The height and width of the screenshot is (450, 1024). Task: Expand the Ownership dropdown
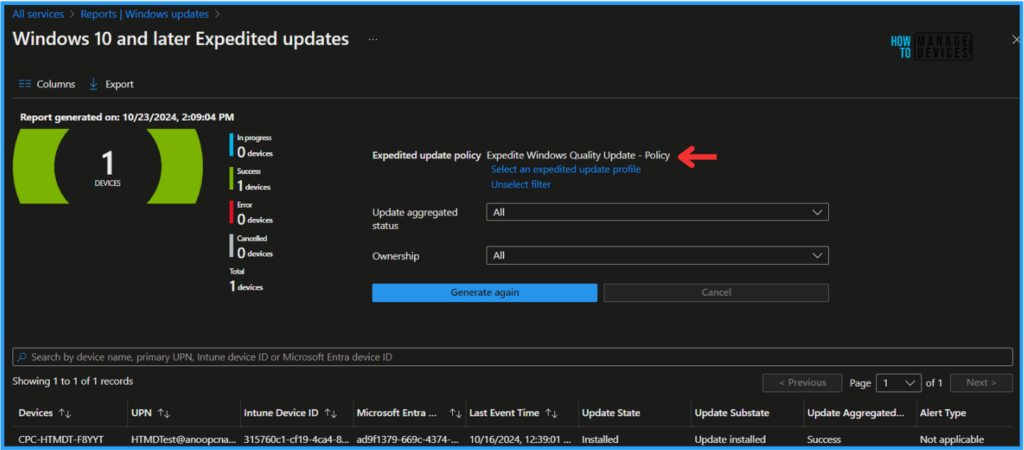657,255
